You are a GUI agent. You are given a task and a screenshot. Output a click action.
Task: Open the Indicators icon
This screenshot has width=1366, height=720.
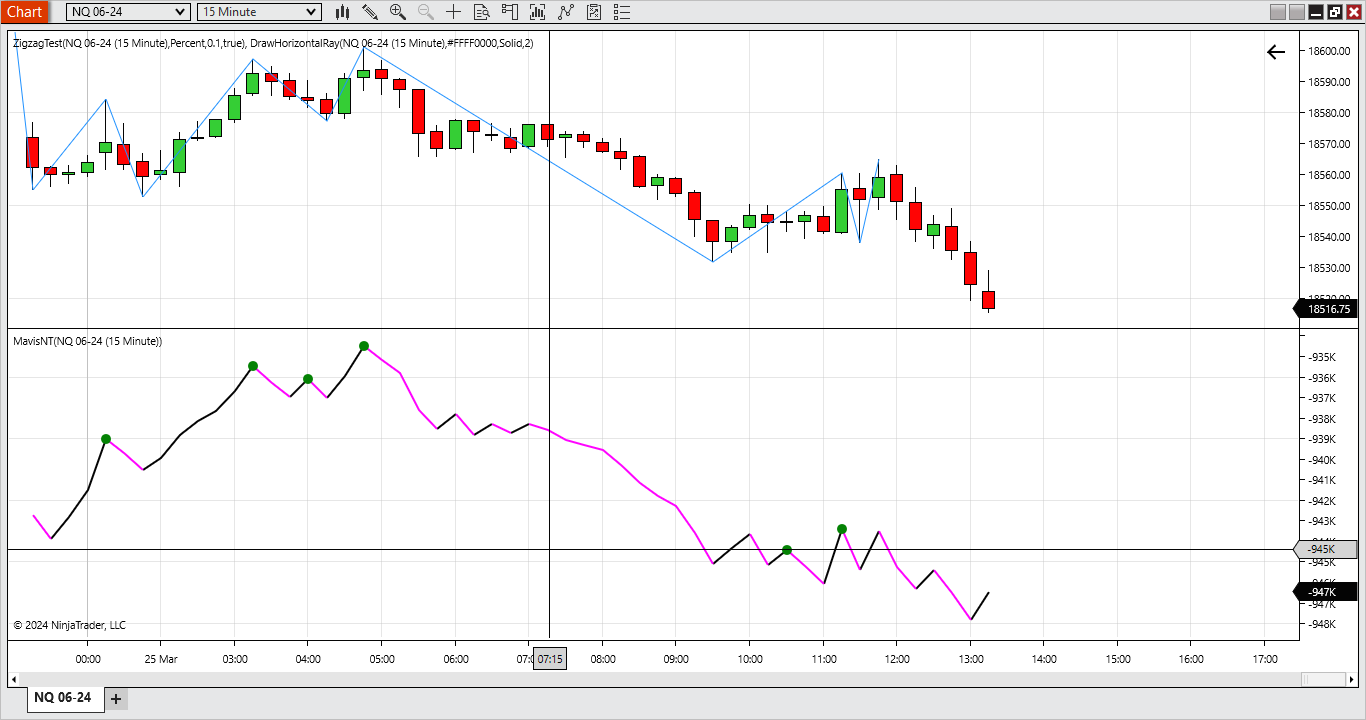pyautogui.click(x=566, y=12)
